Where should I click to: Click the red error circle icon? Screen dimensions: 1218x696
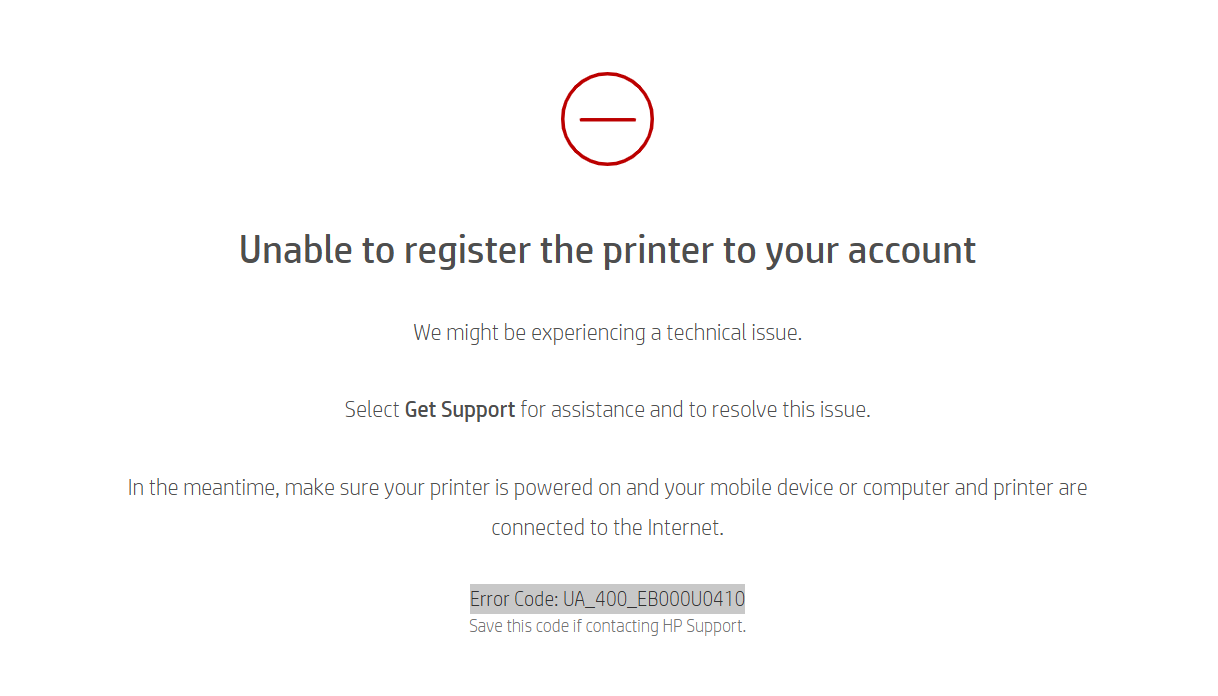(x=607, y=119)
